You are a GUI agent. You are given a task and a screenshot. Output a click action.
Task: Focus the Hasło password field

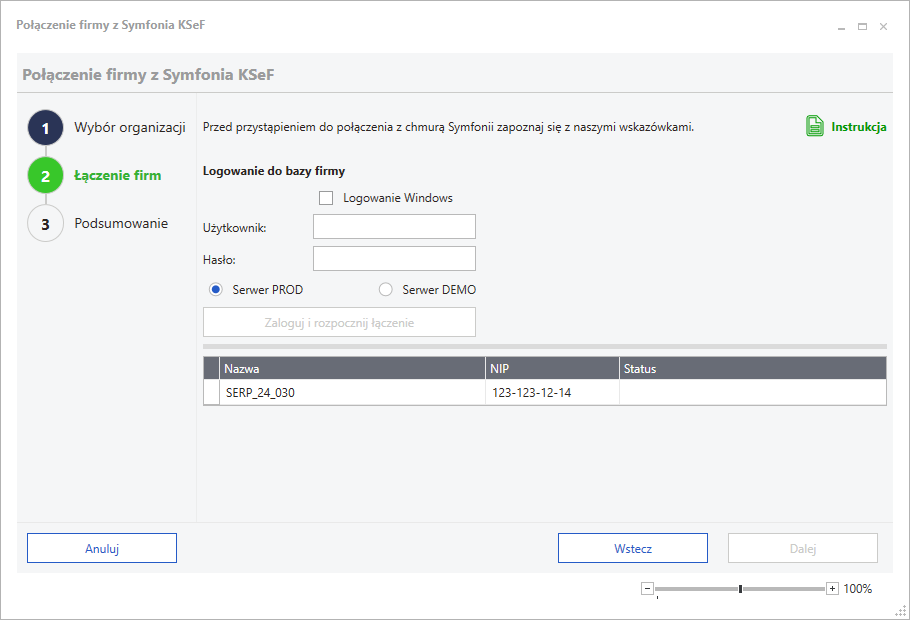pyautogui.click(x=394, y=258)
